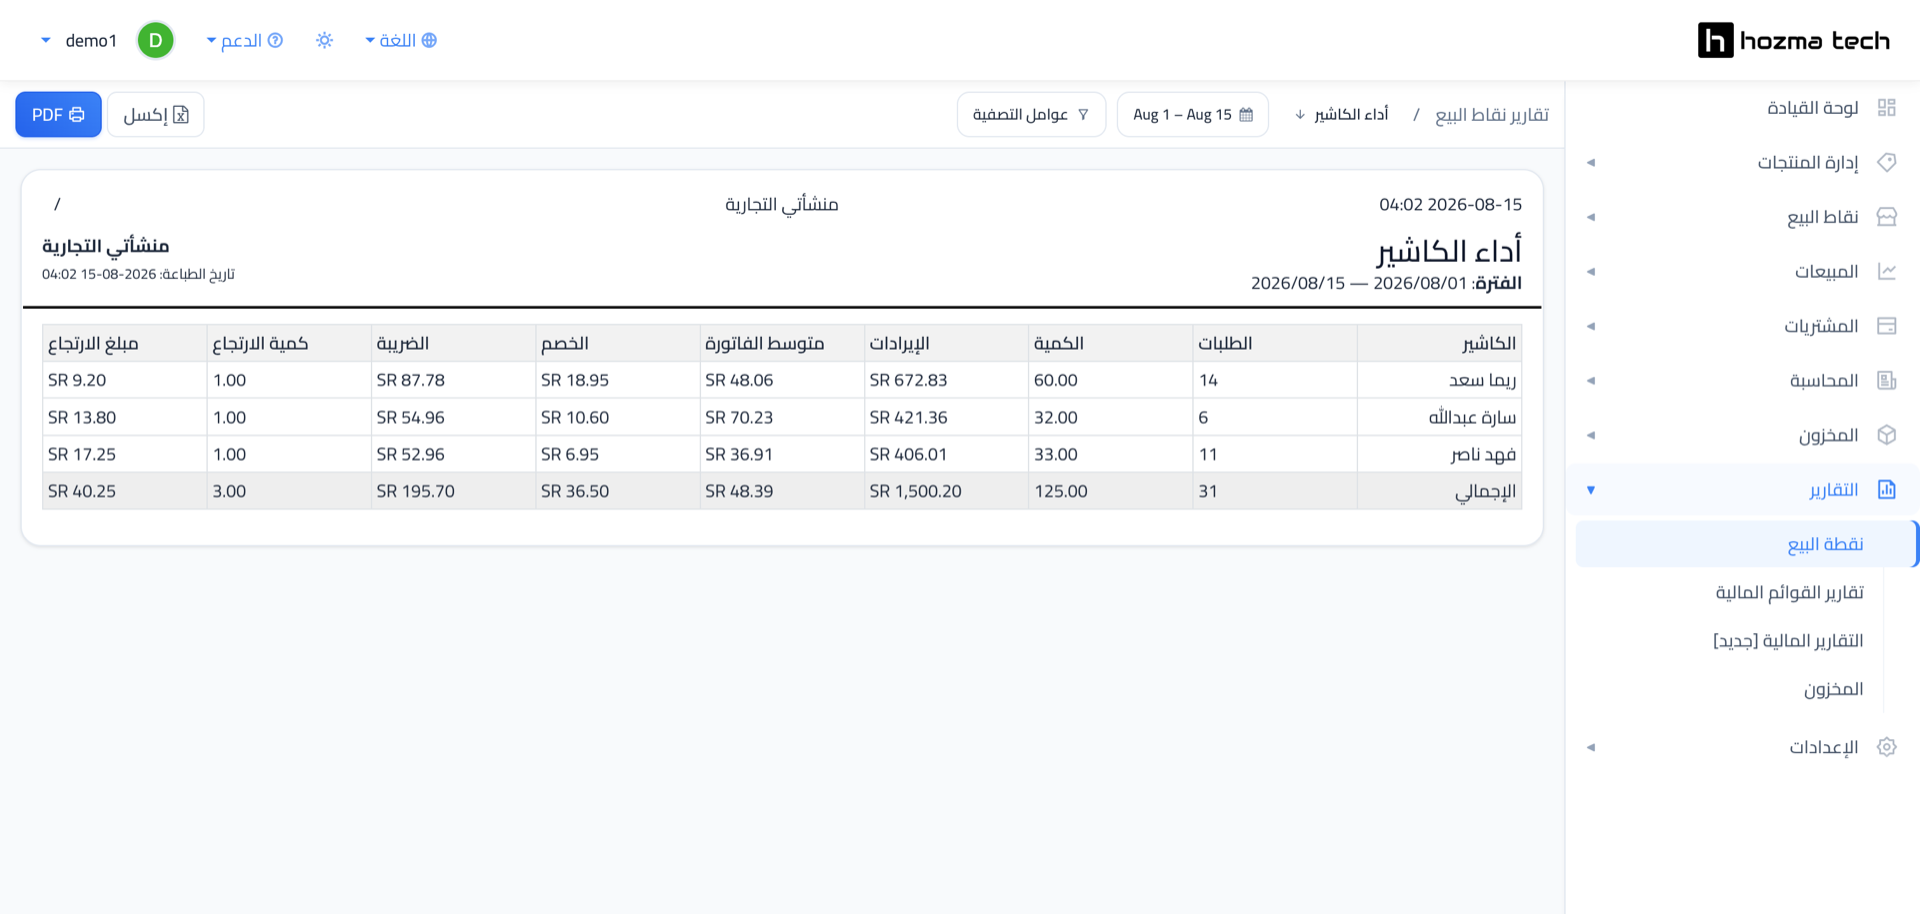Click the نقاط البيع store icon
The image size is (1920, 914).
[x=1886, y=217]
